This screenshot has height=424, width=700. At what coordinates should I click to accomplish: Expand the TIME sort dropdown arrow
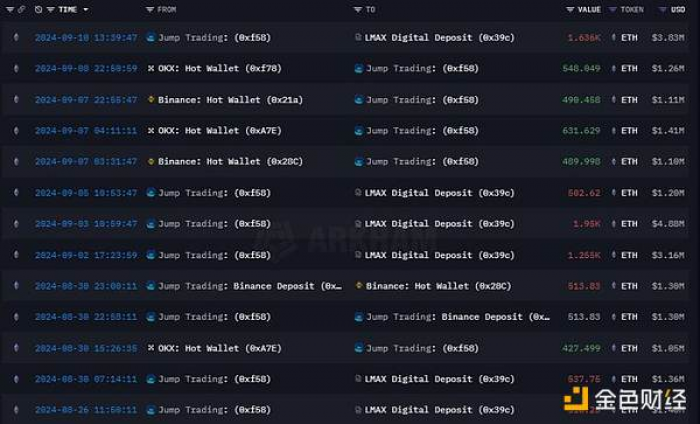point(86,9)
